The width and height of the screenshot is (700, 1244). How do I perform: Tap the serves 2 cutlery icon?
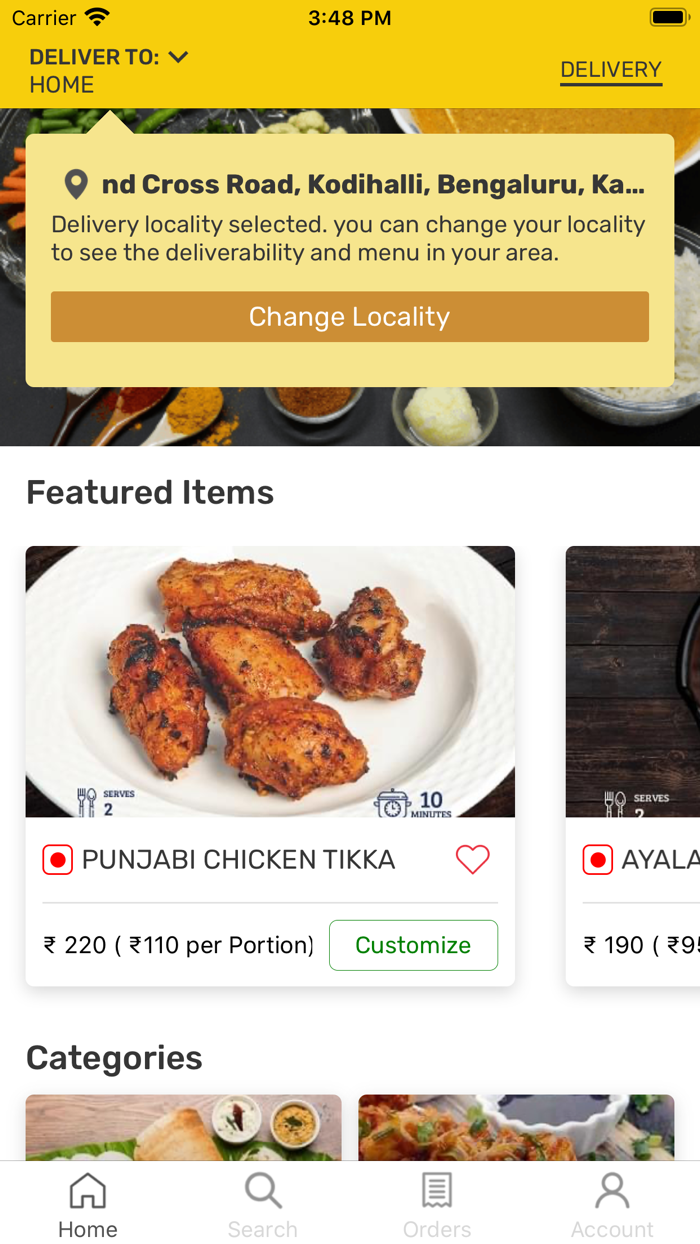(x=87, y=802)
